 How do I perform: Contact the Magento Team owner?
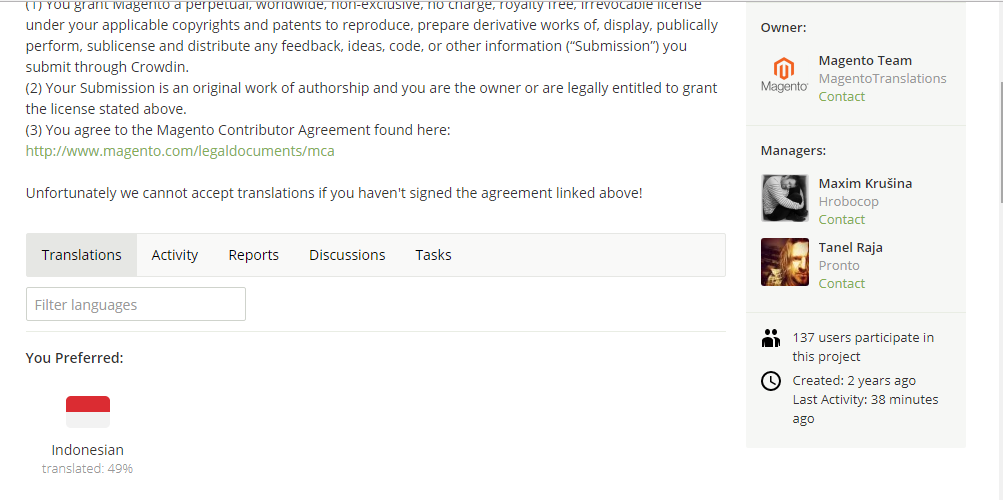841,97
